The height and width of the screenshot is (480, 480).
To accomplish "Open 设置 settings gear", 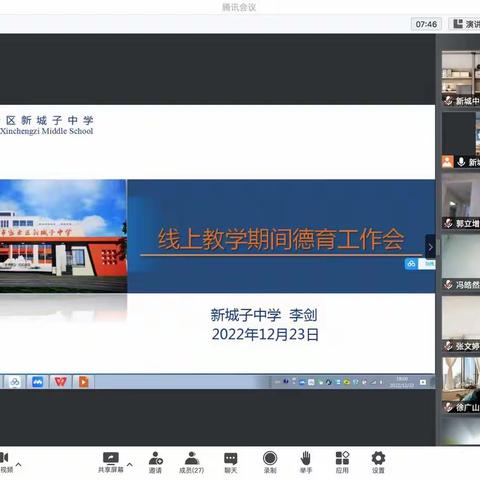I will [378, 462].
